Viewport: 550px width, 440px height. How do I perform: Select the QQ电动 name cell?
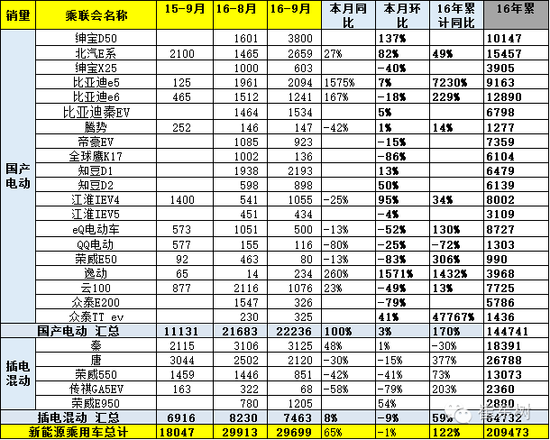click(96, 244)
